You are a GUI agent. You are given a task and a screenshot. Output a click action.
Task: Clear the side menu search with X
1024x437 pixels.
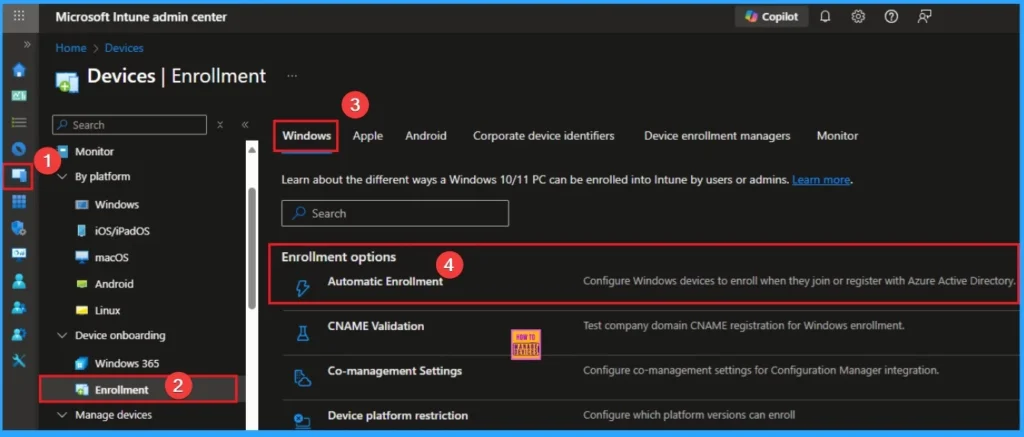pyautogui.click(x=220, y=125)
